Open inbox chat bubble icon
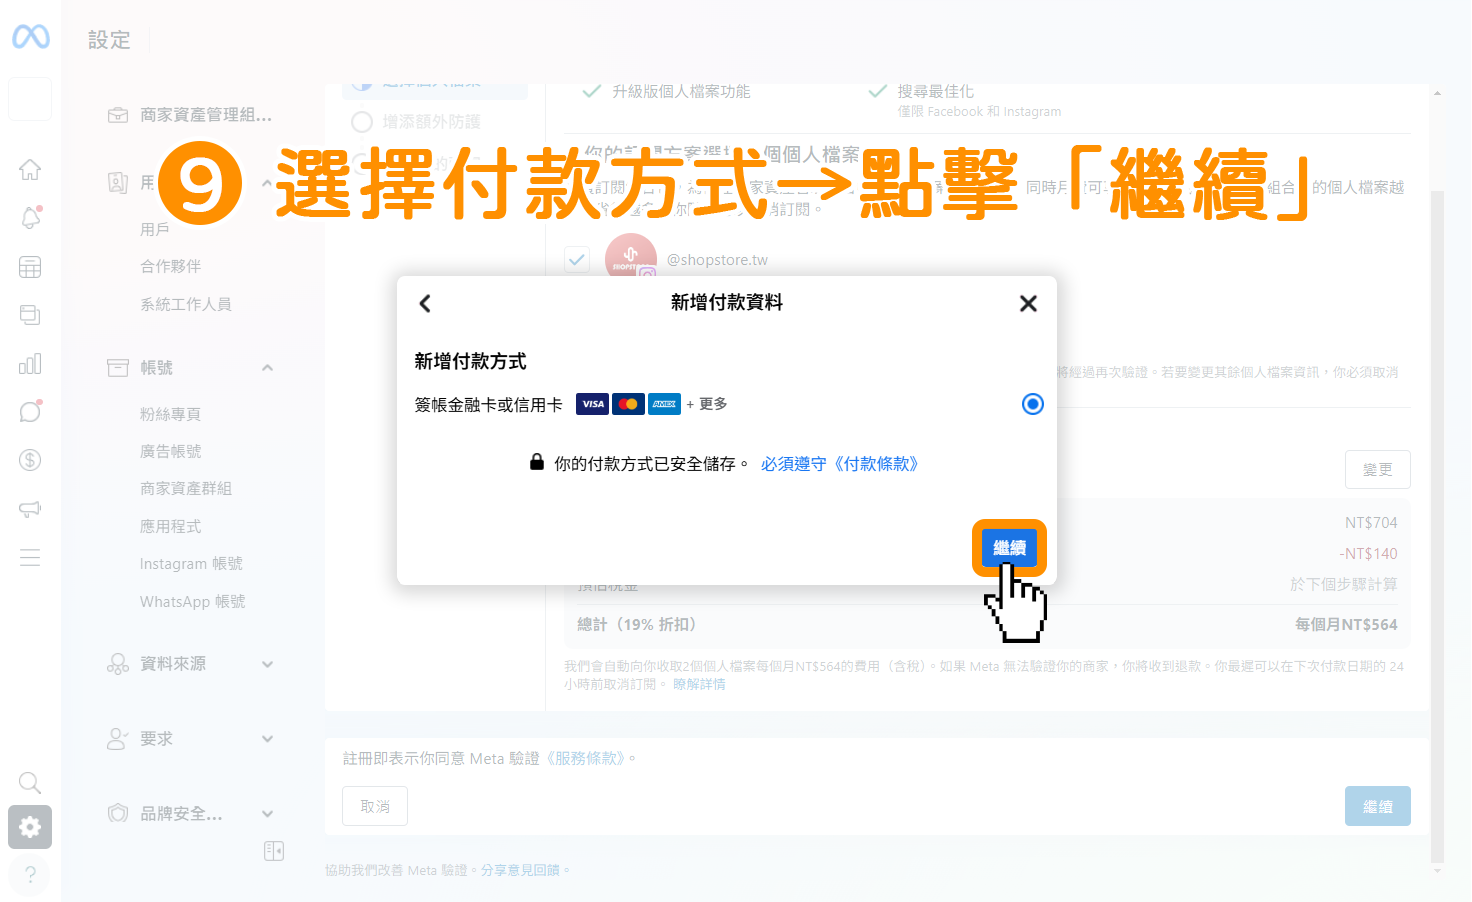Screen dimensions: 1472x902 click(30, 411)
